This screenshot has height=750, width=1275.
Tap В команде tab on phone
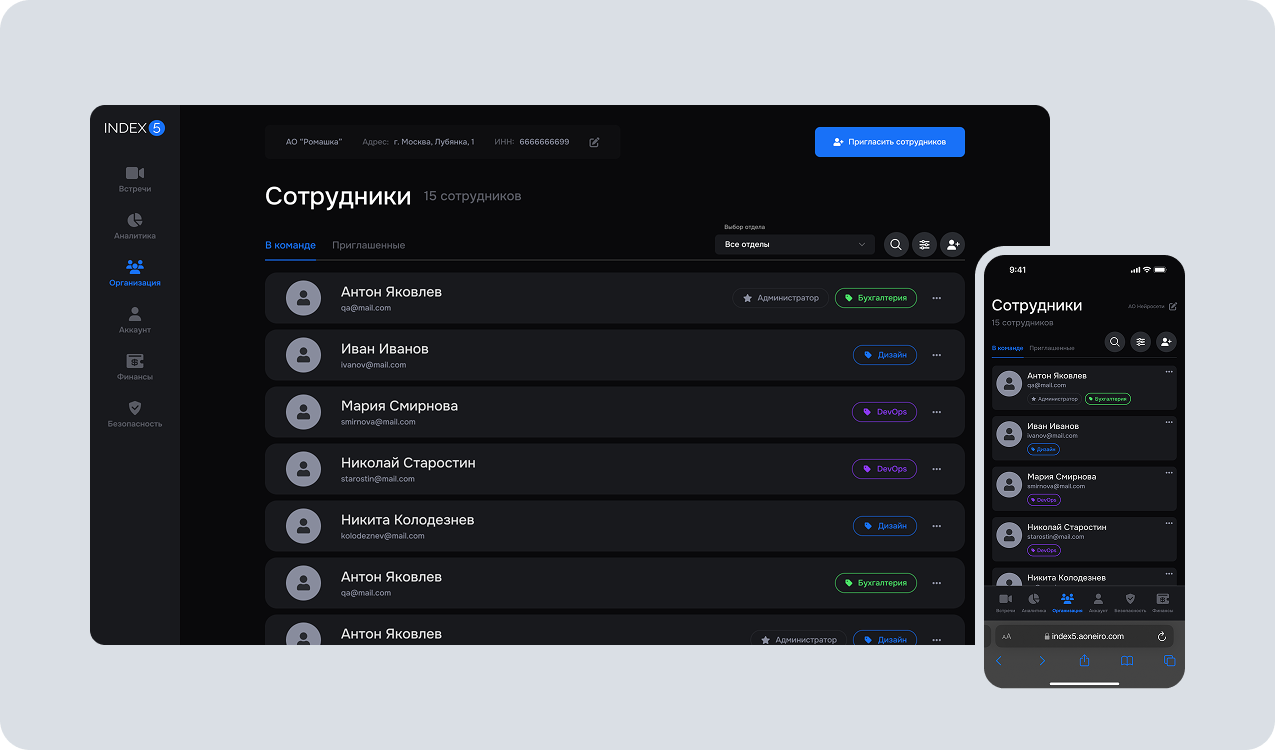click(x=1008, y=348)
